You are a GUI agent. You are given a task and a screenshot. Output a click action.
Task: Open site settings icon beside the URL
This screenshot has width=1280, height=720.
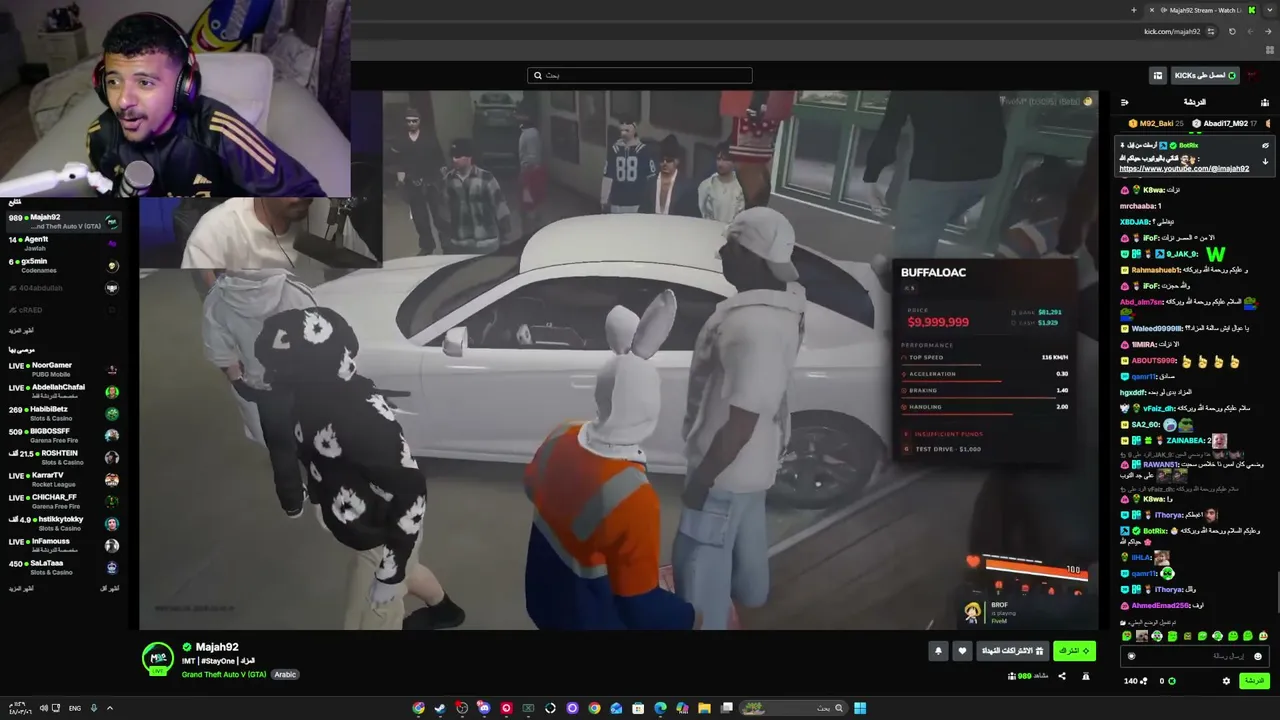click(1211, 31)
